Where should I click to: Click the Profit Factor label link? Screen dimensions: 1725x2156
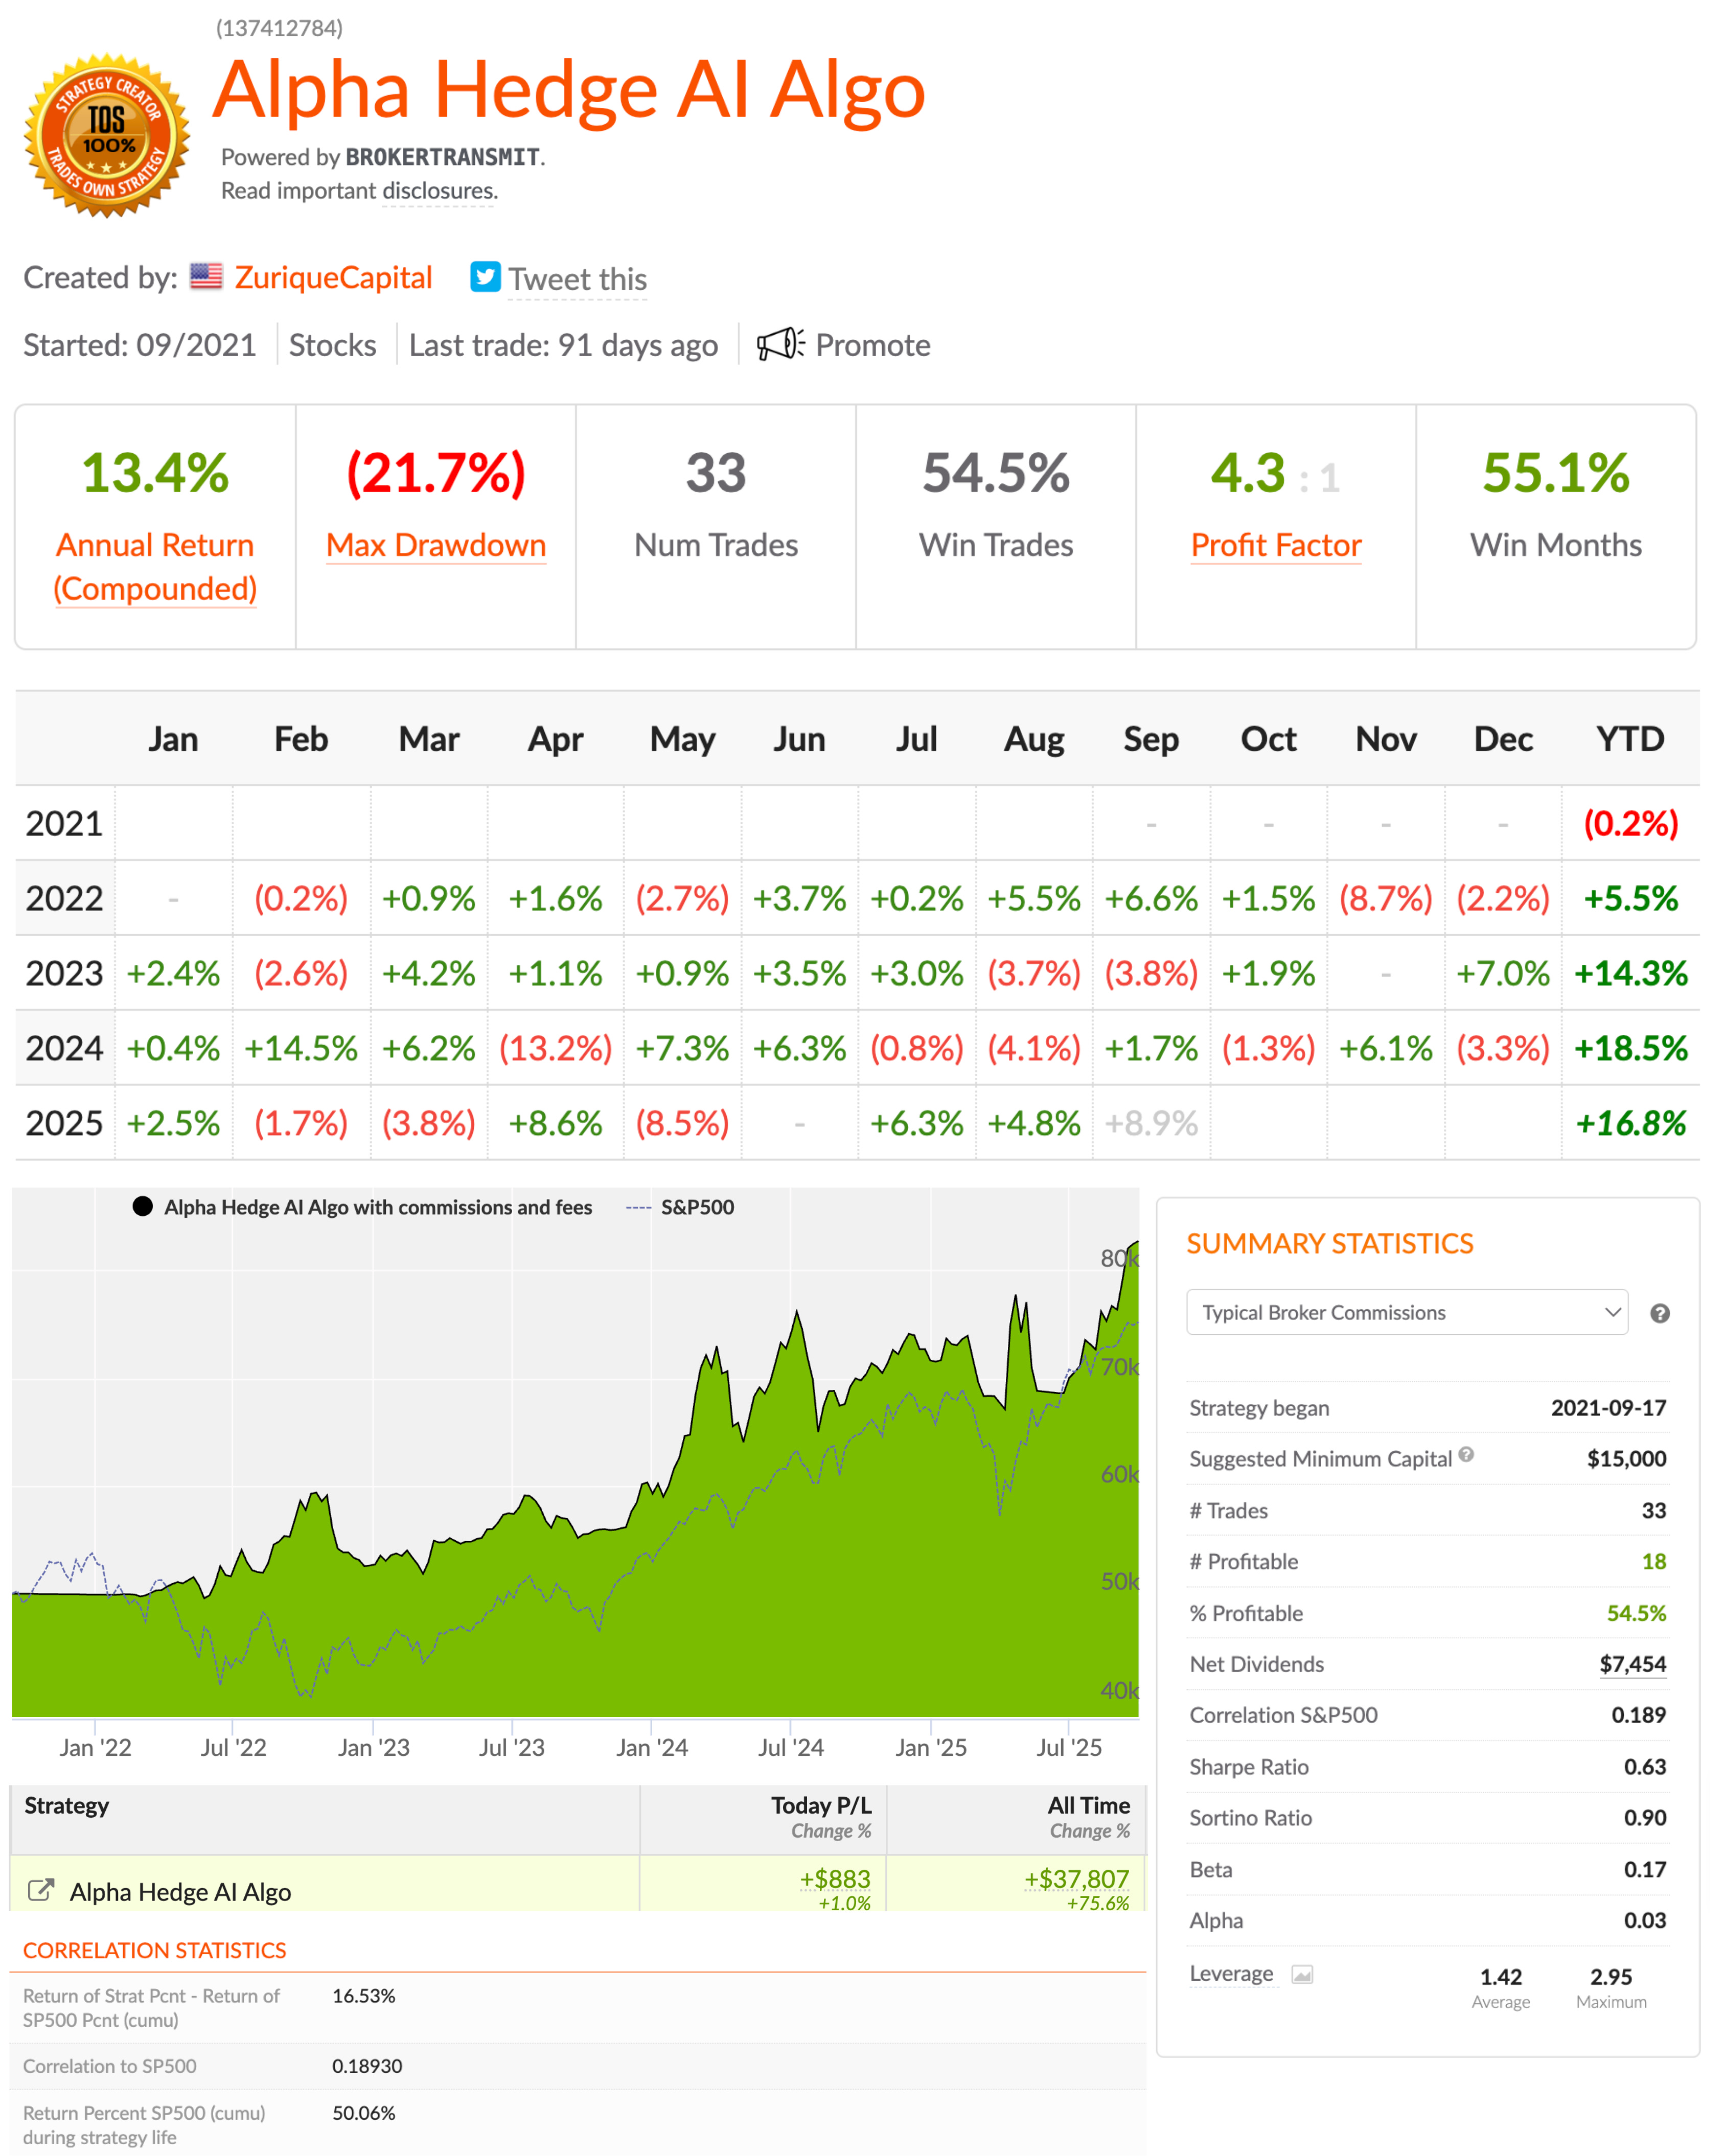[x=1275, y=545]
